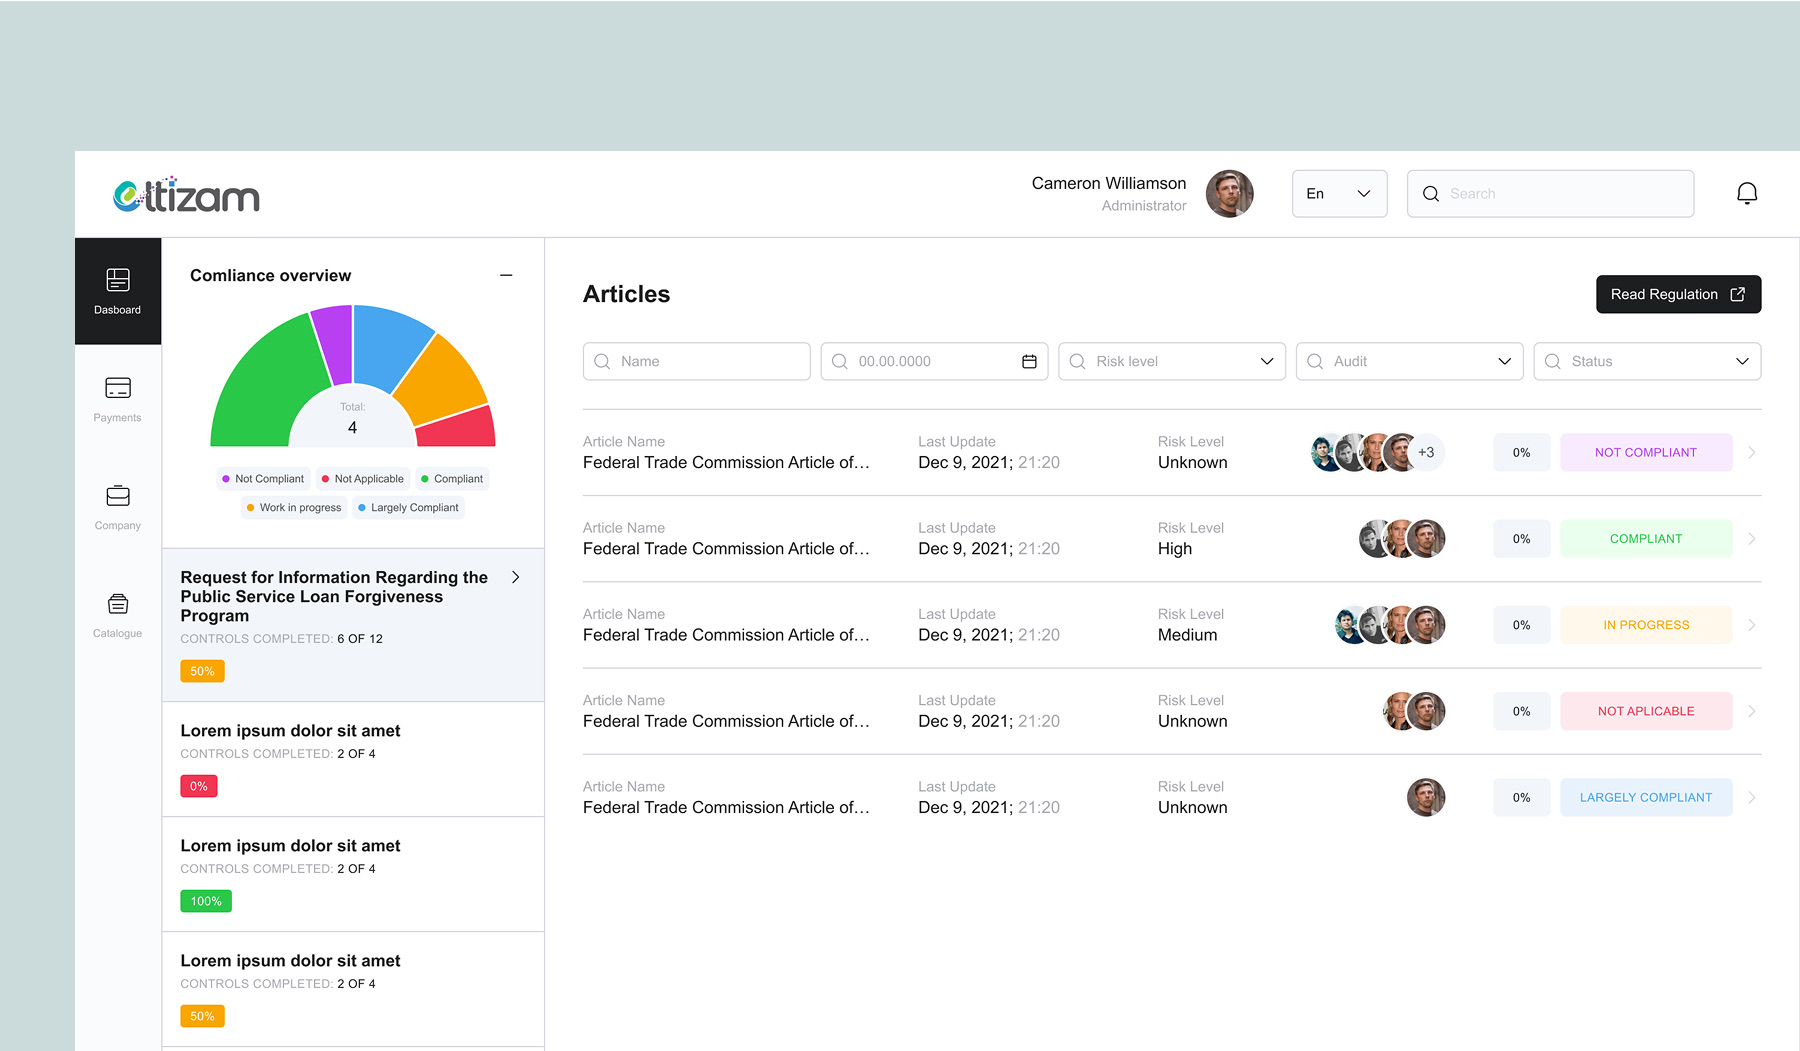Click the search magnifier icon in header
The image size is (1800, 1051).
pos(1431,193)
